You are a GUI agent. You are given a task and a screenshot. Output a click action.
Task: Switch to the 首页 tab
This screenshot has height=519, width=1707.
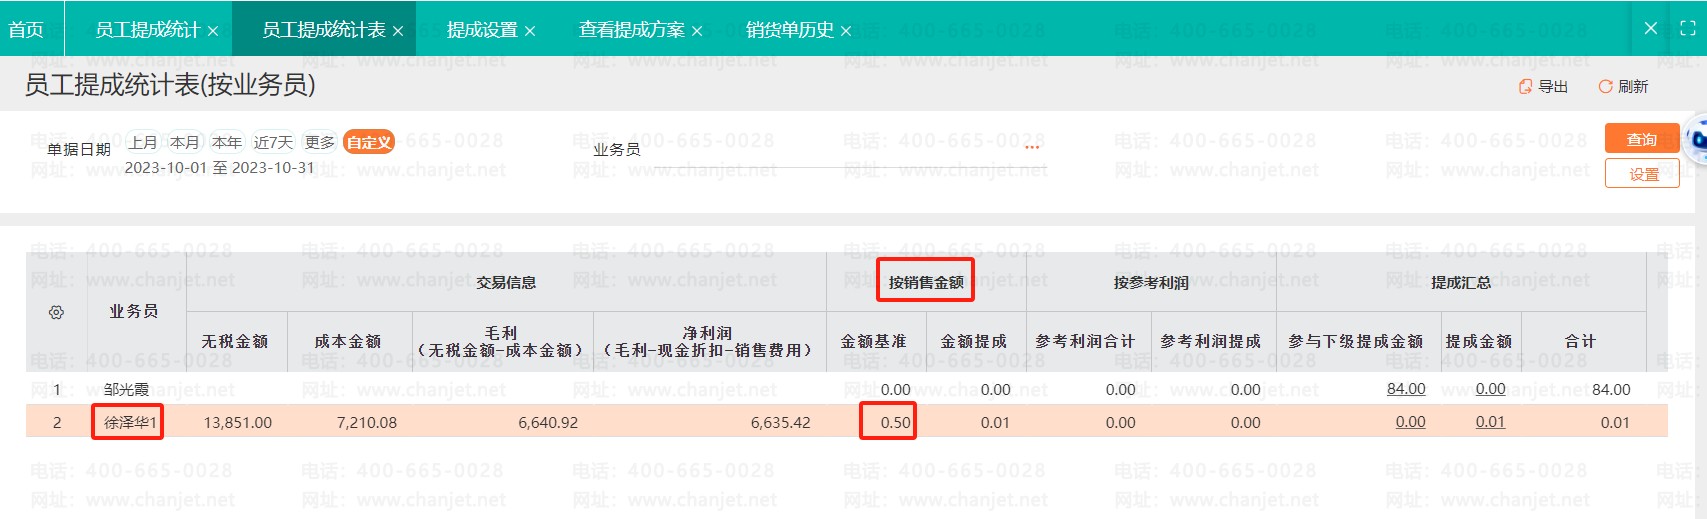[27, 30]
